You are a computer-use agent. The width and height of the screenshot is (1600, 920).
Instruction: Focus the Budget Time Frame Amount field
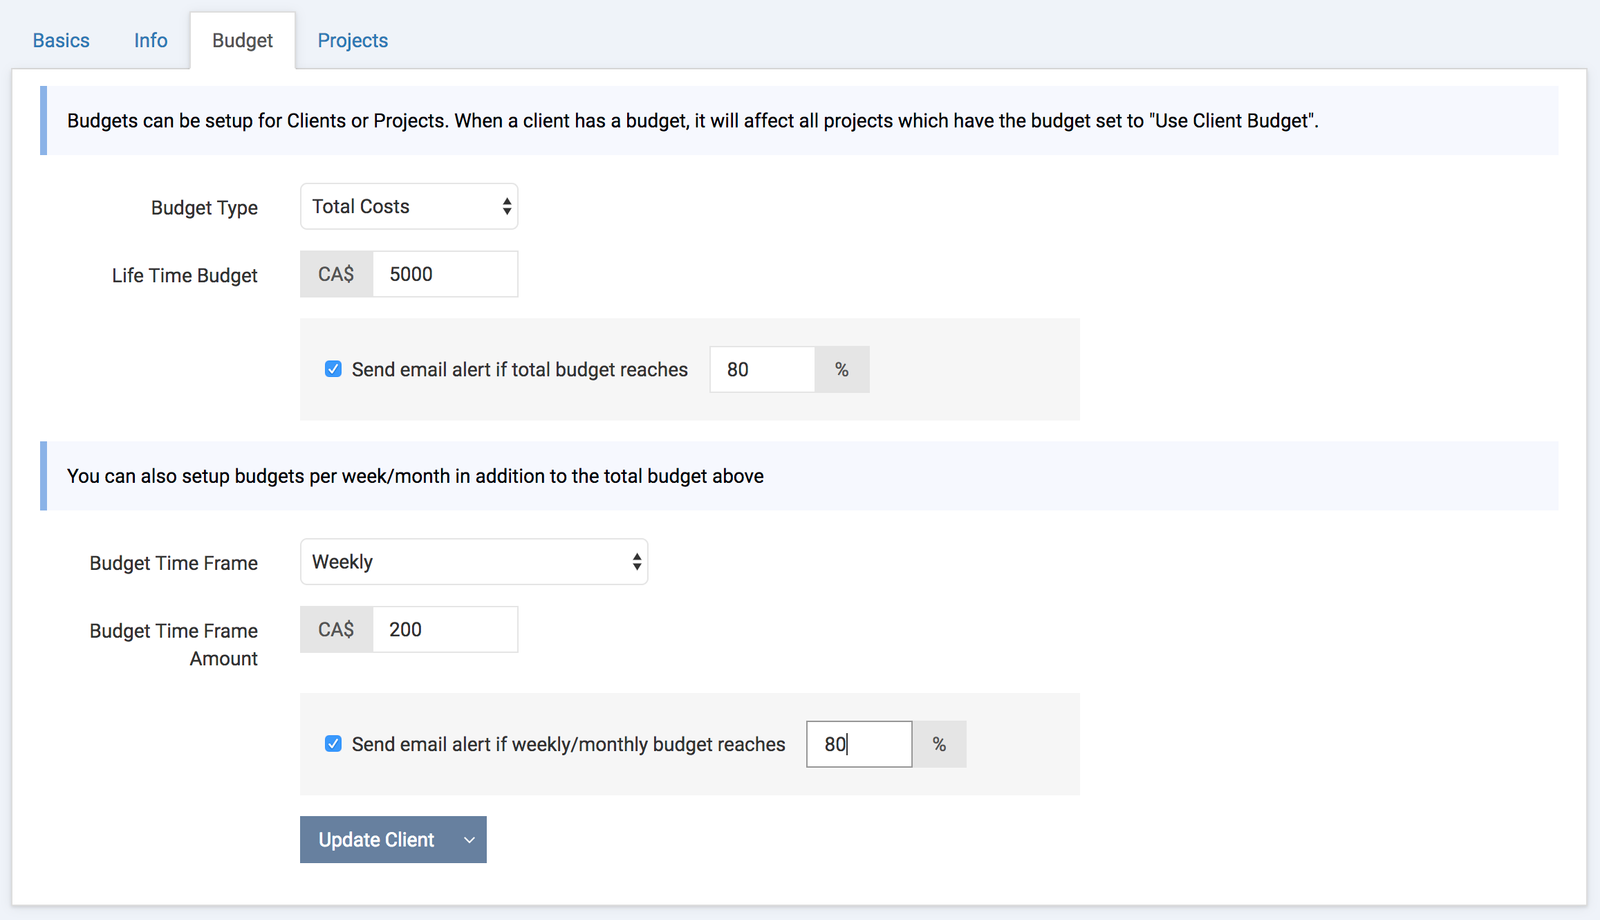(445, 630)
